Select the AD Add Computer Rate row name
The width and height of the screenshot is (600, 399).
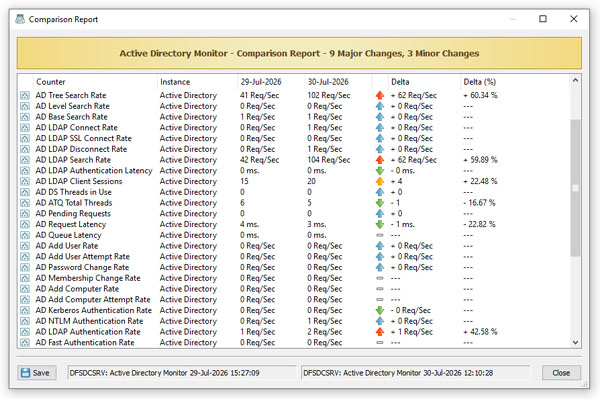tap(77, 289)
